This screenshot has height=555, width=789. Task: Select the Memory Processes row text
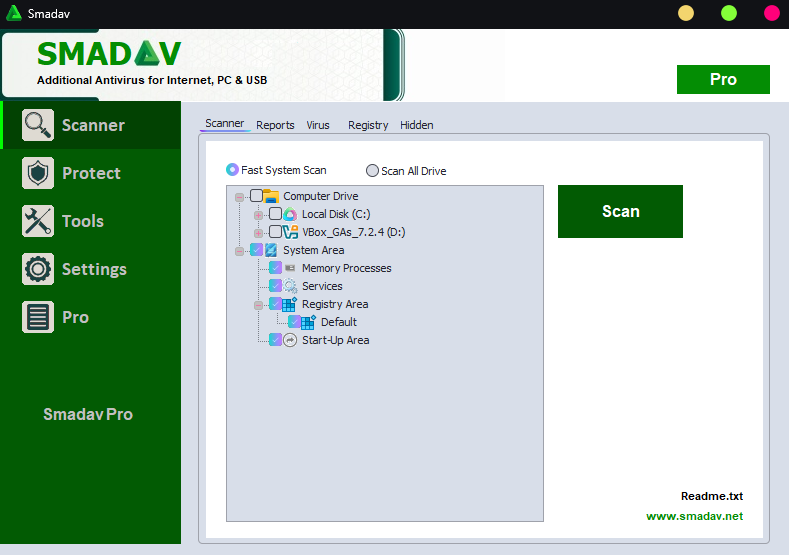(x=347, y=268)
